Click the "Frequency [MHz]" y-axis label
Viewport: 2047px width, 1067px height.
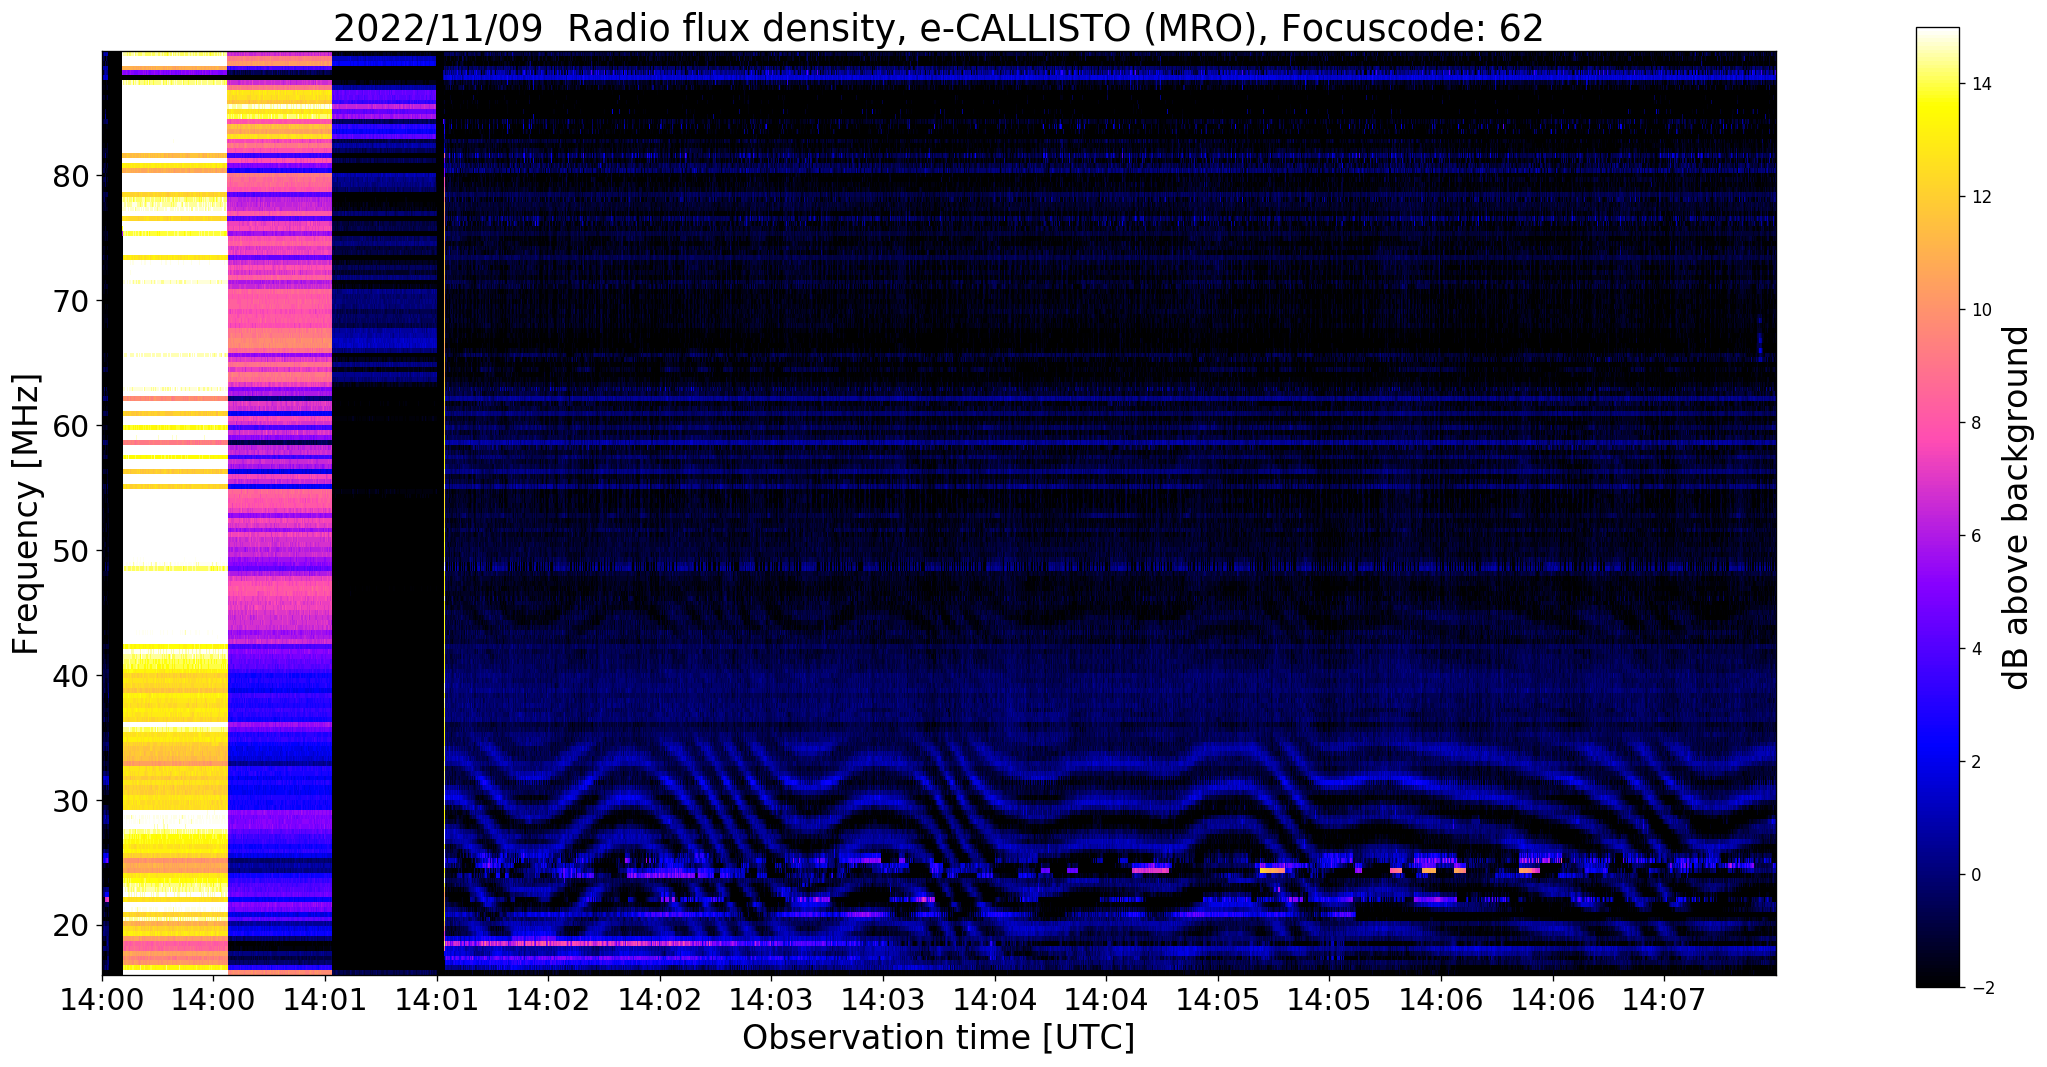(x=27, y=514)
